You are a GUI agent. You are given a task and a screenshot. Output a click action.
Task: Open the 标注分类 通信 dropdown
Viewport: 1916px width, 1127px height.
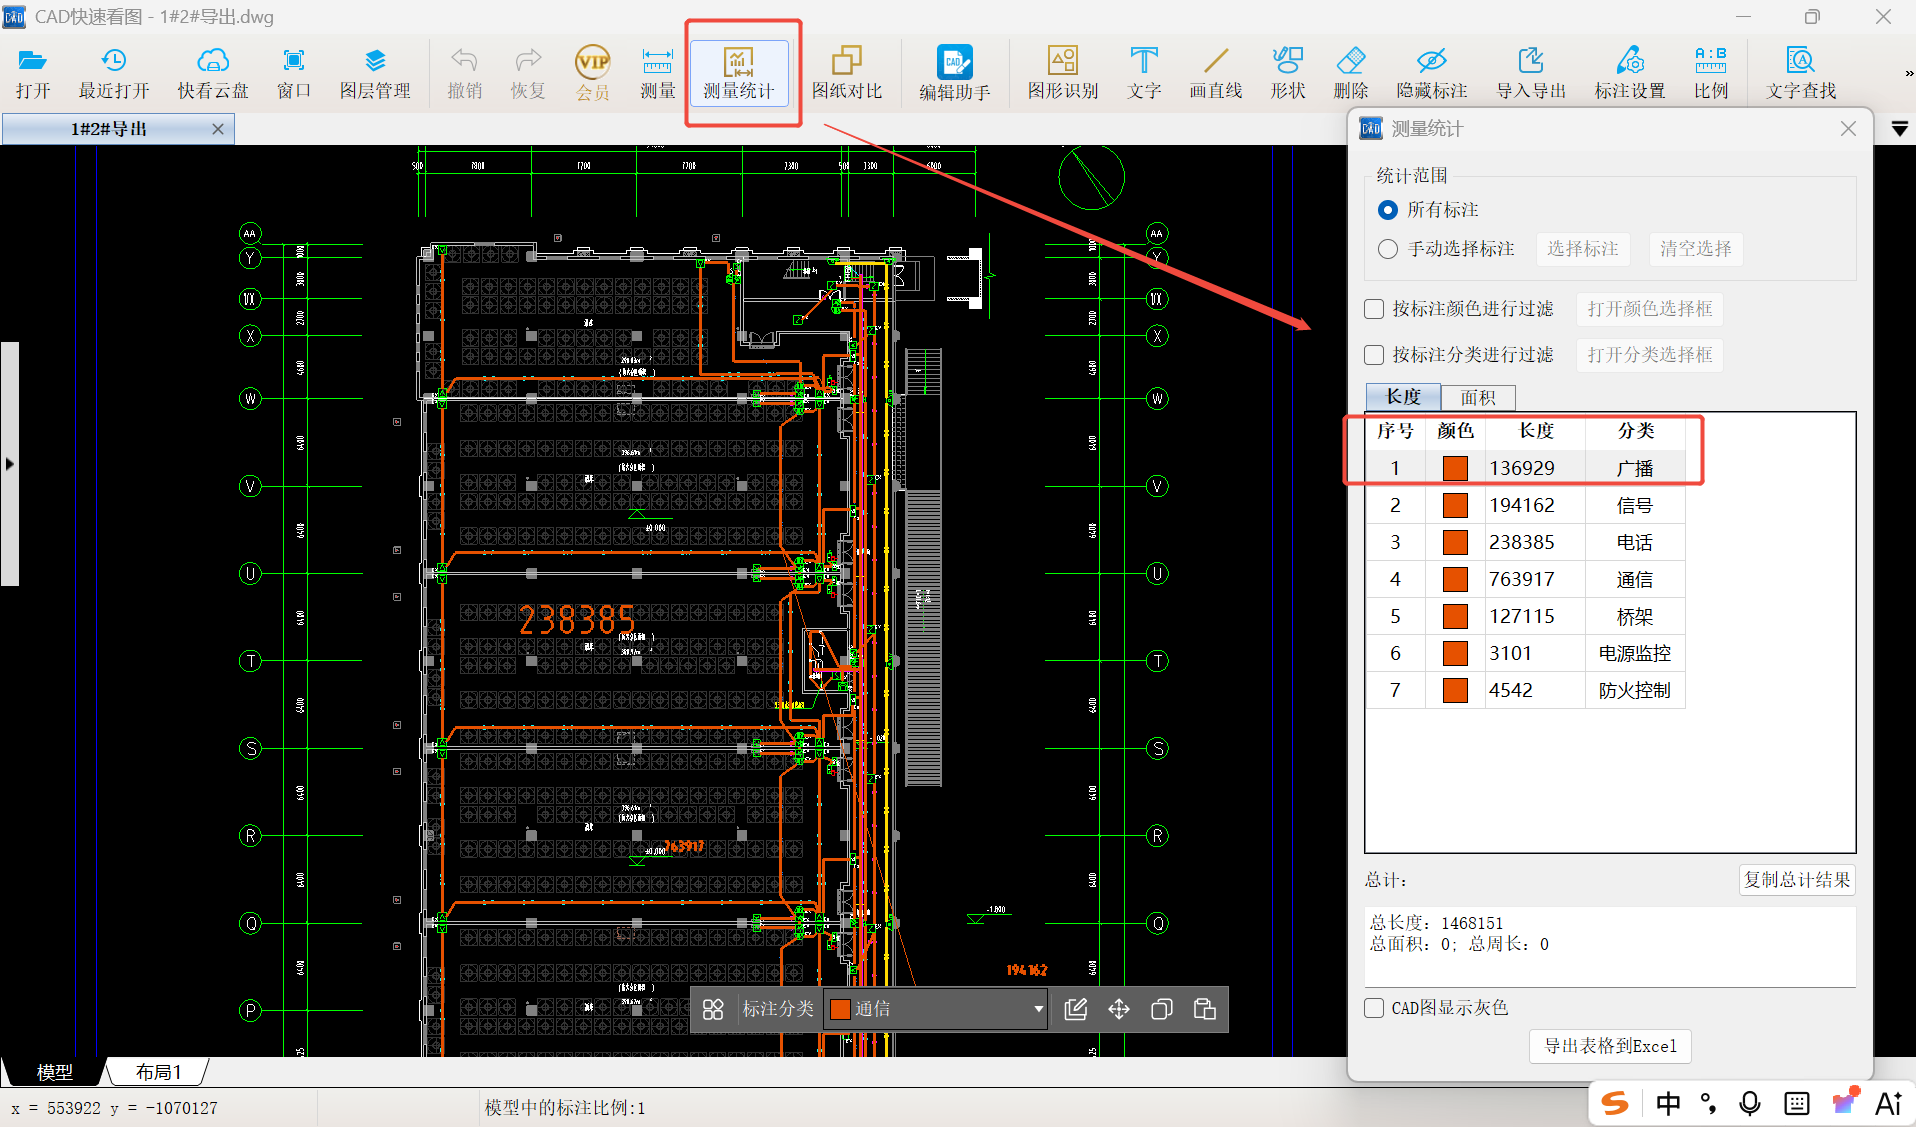1038,1009
